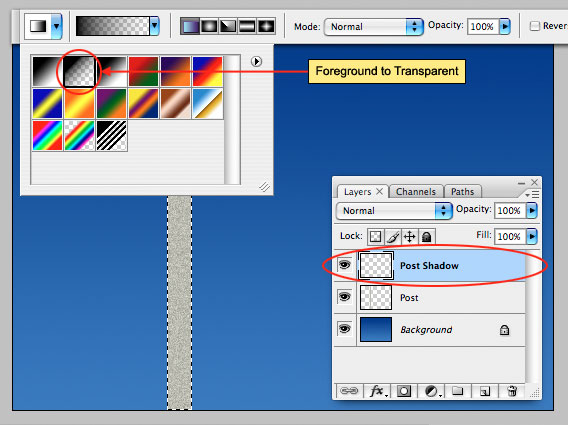
Task: Switch to the Paths tab
Action: click(x=463, y=192)
